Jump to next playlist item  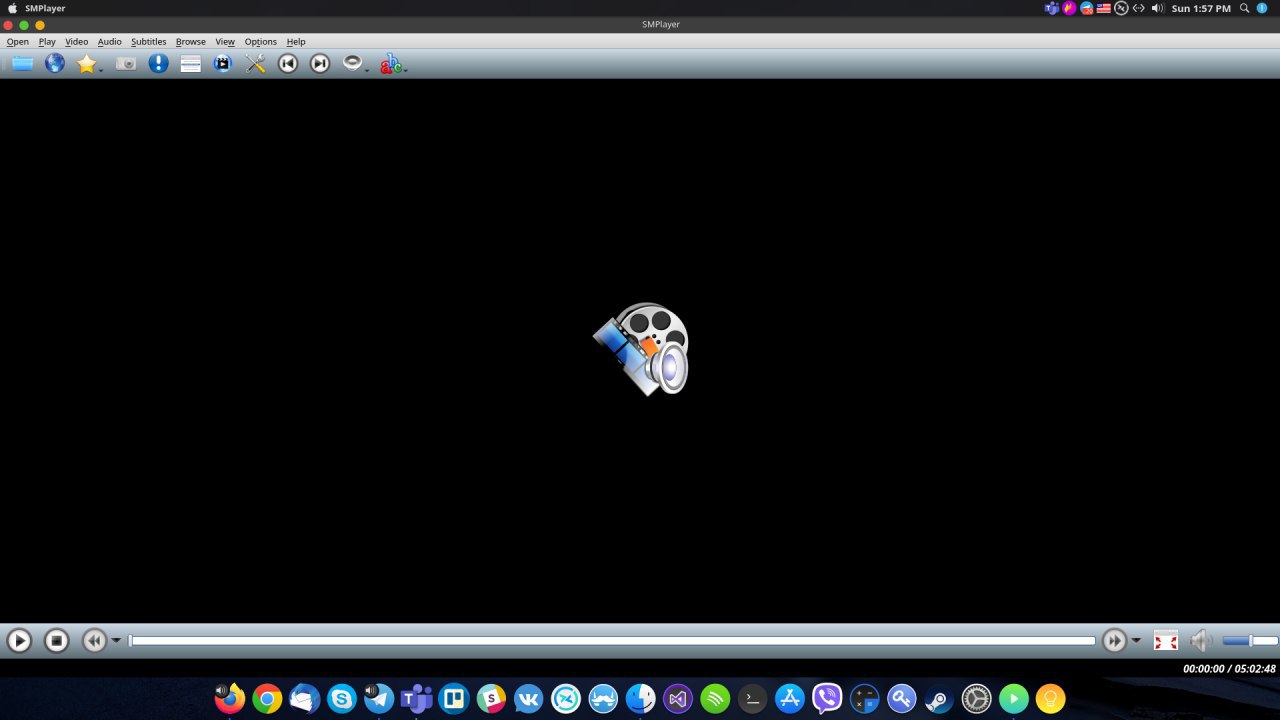click(320, 64)
